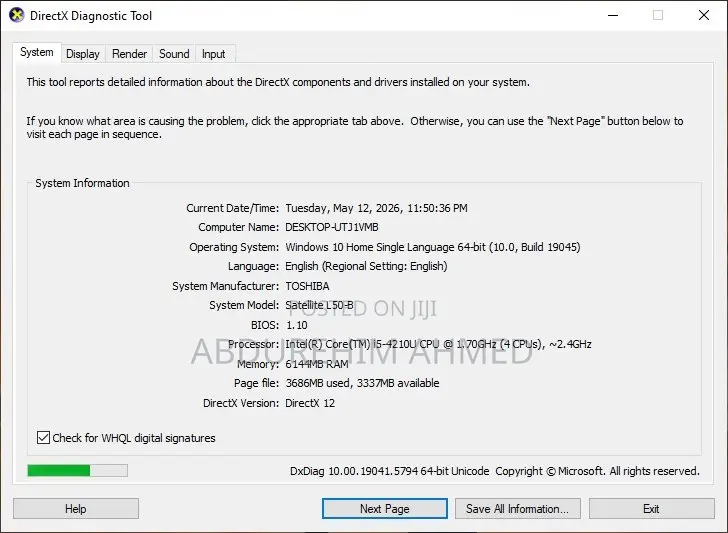
Task: Click the DirectX Version label
Action: pyautogui.click(x=241, y=403)
